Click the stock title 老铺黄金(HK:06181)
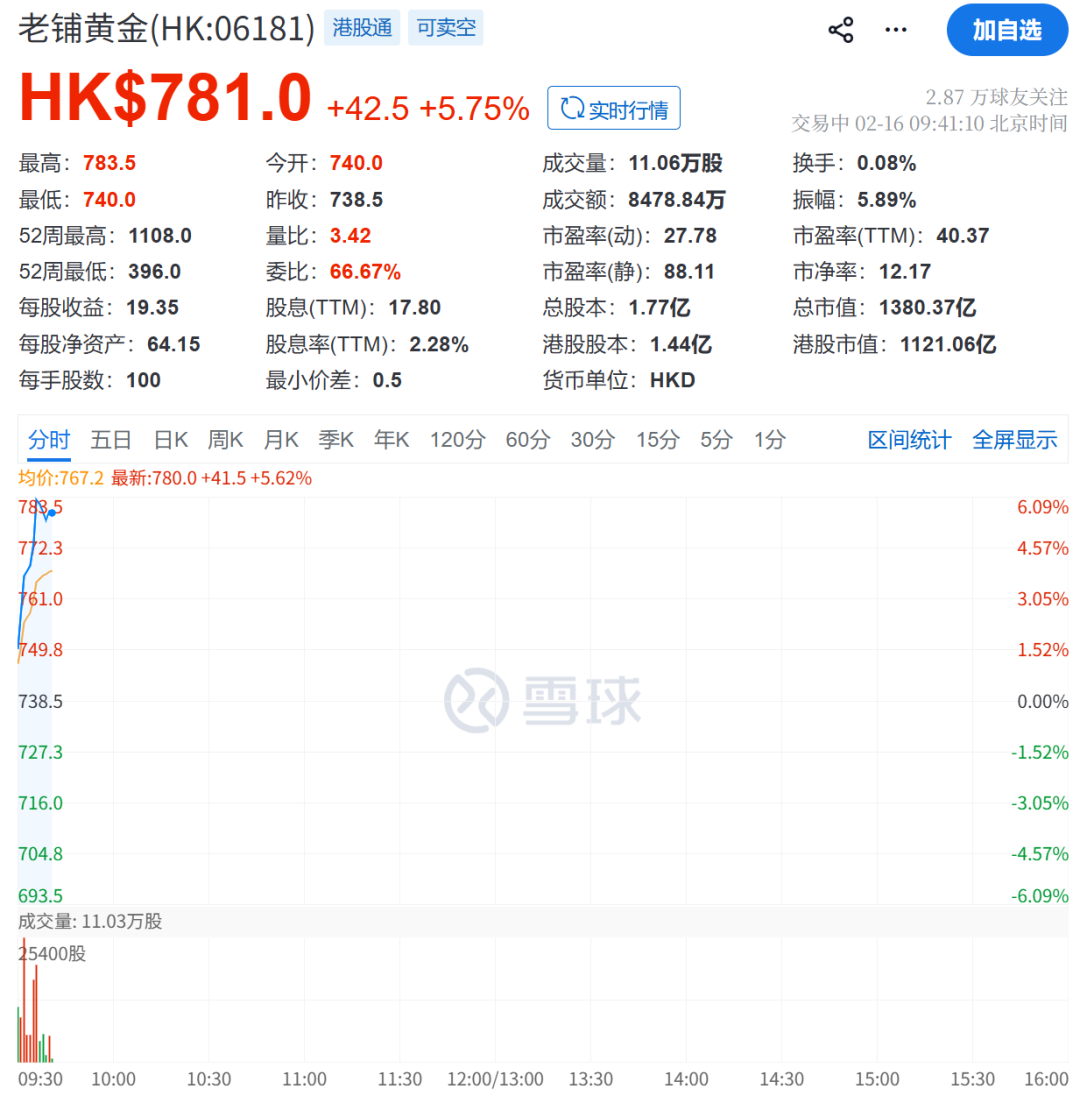 coord(166,29)
